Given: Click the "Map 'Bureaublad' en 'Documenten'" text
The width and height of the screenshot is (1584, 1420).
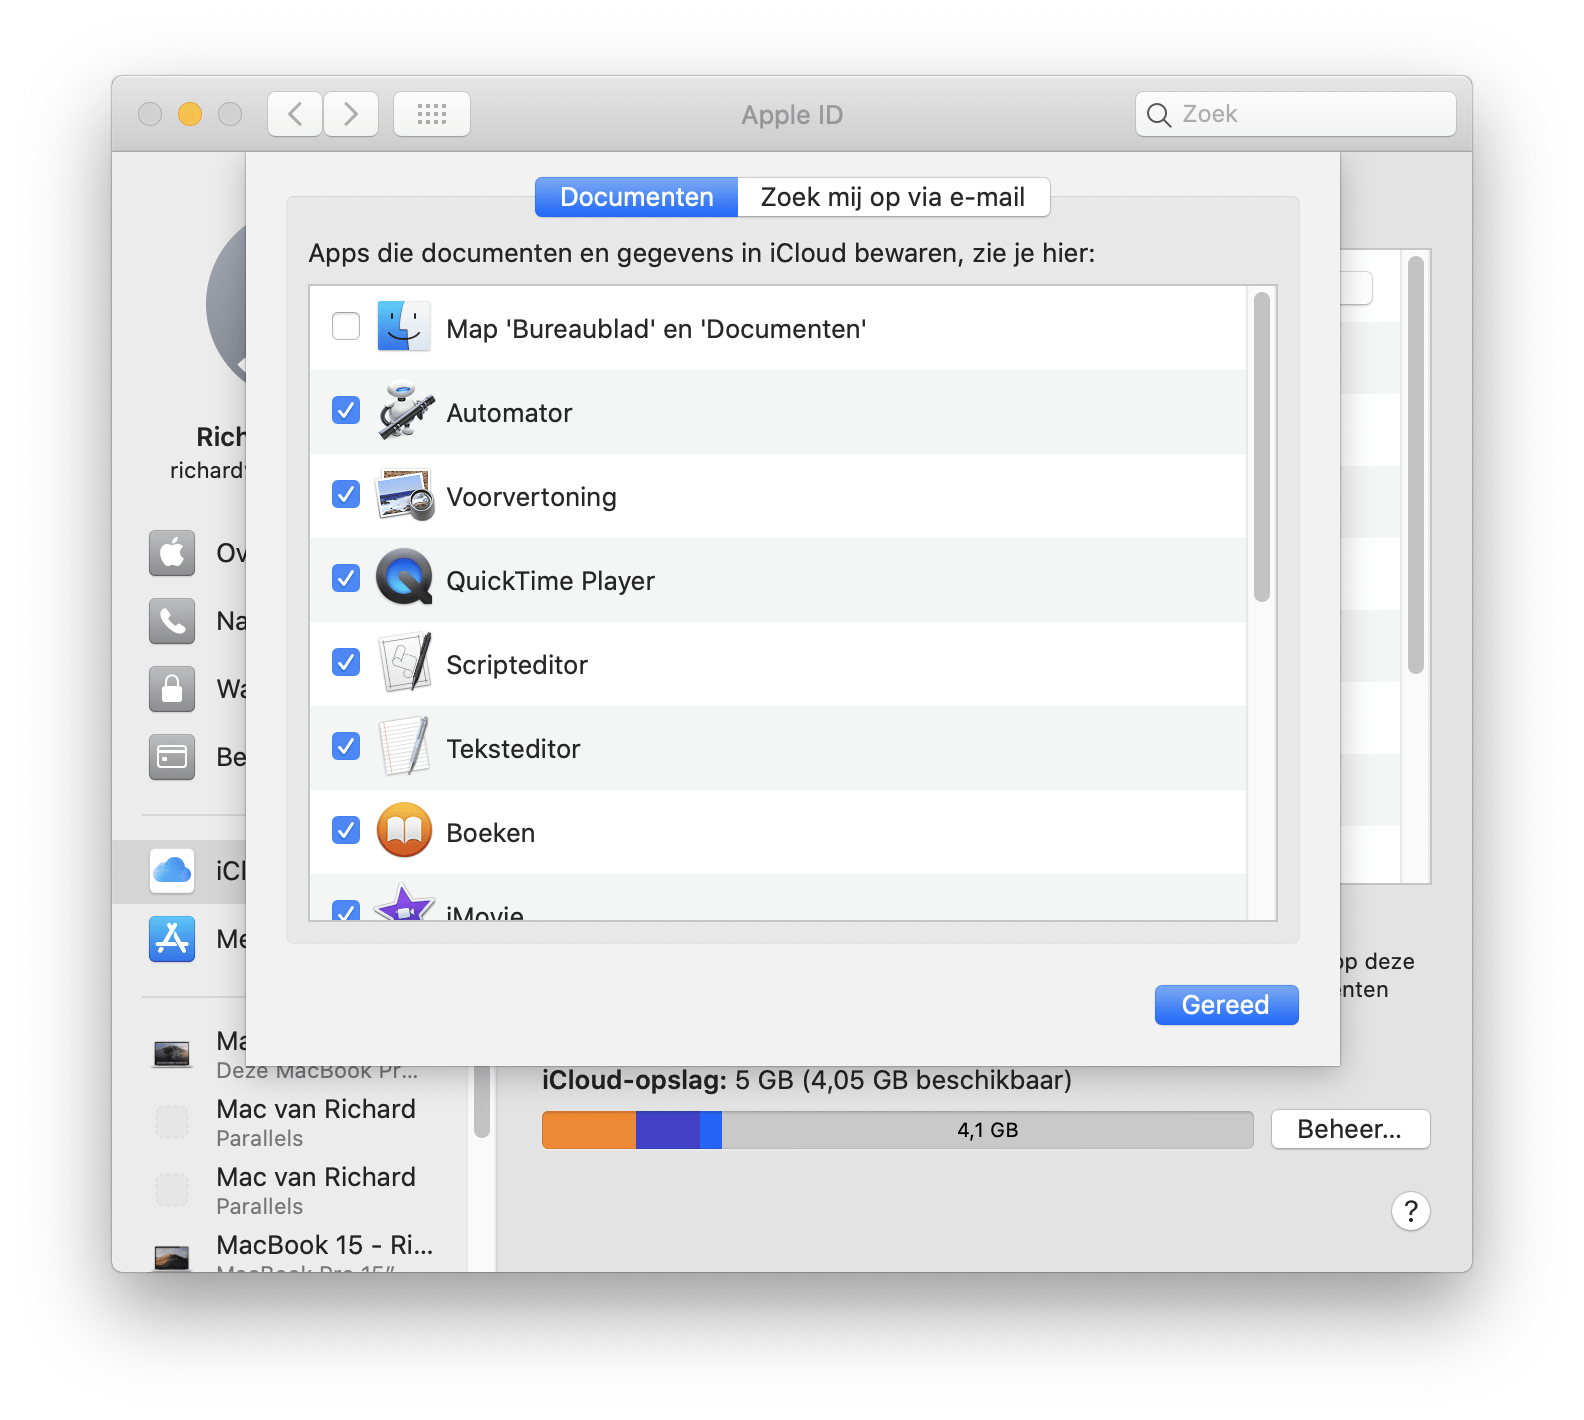Looking at the screenshot, I should pyautogui.click(x=656, y=329).
